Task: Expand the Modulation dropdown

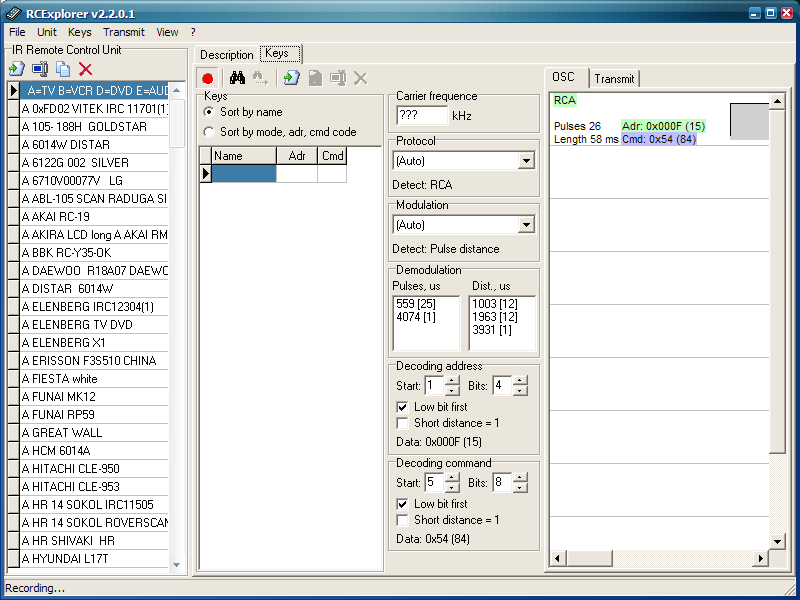Action: coord(526,225)
